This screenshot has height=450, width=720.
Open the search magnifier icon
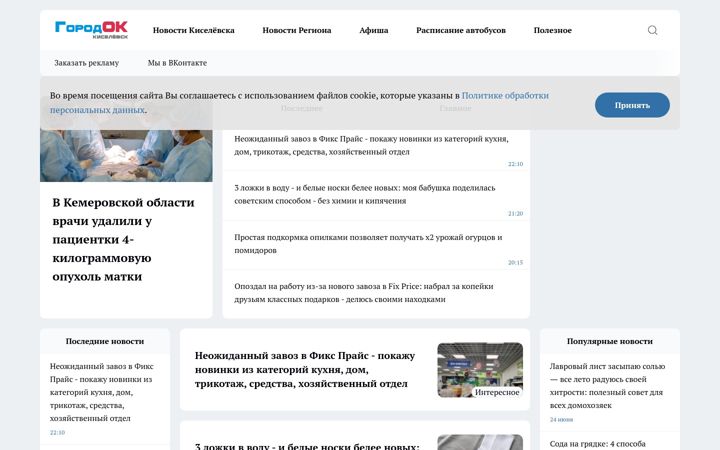click(652, 30)
